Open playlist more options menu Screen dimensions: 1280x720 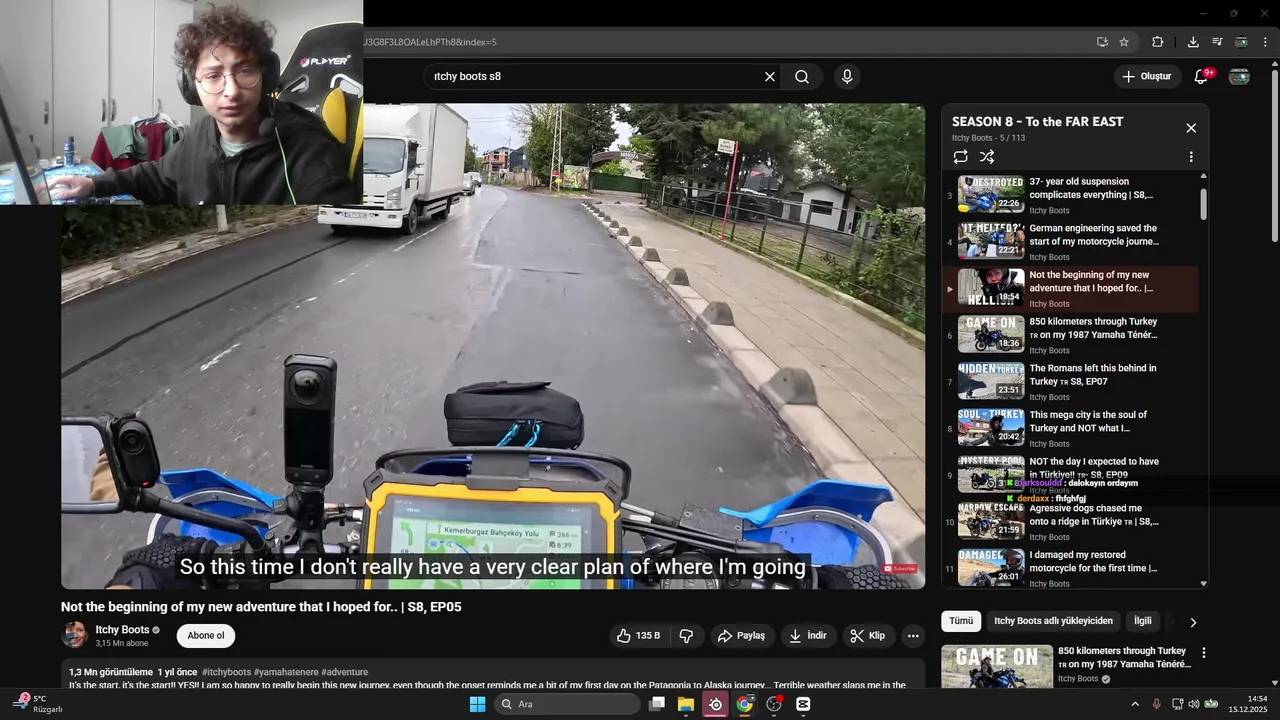click(x=1191, y=157)
